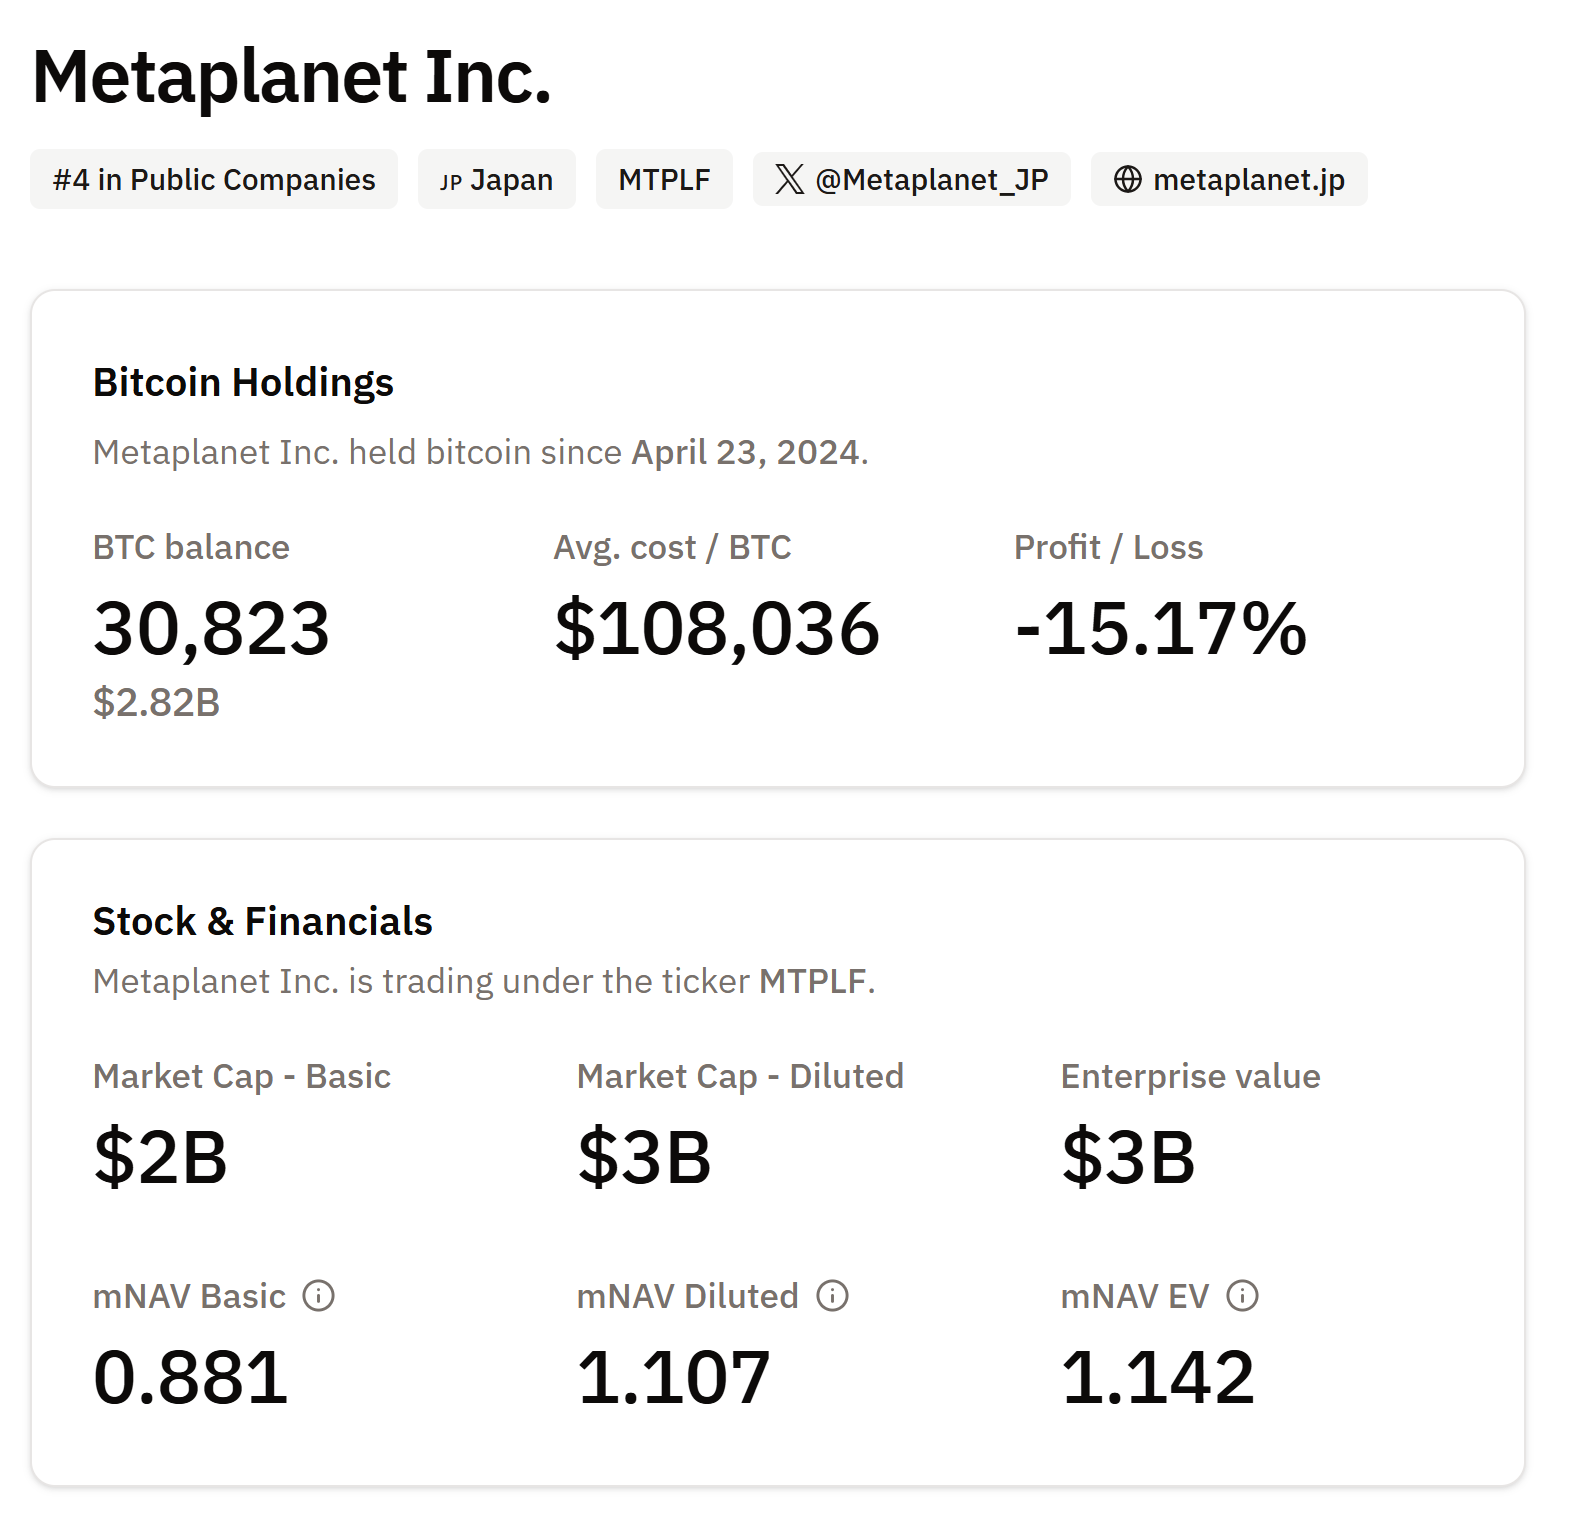Viewport: 1582px width, 1517px height.
Task: Open the mNAV Diluted info tooltip icon
Action: [x=831, y=1296]
